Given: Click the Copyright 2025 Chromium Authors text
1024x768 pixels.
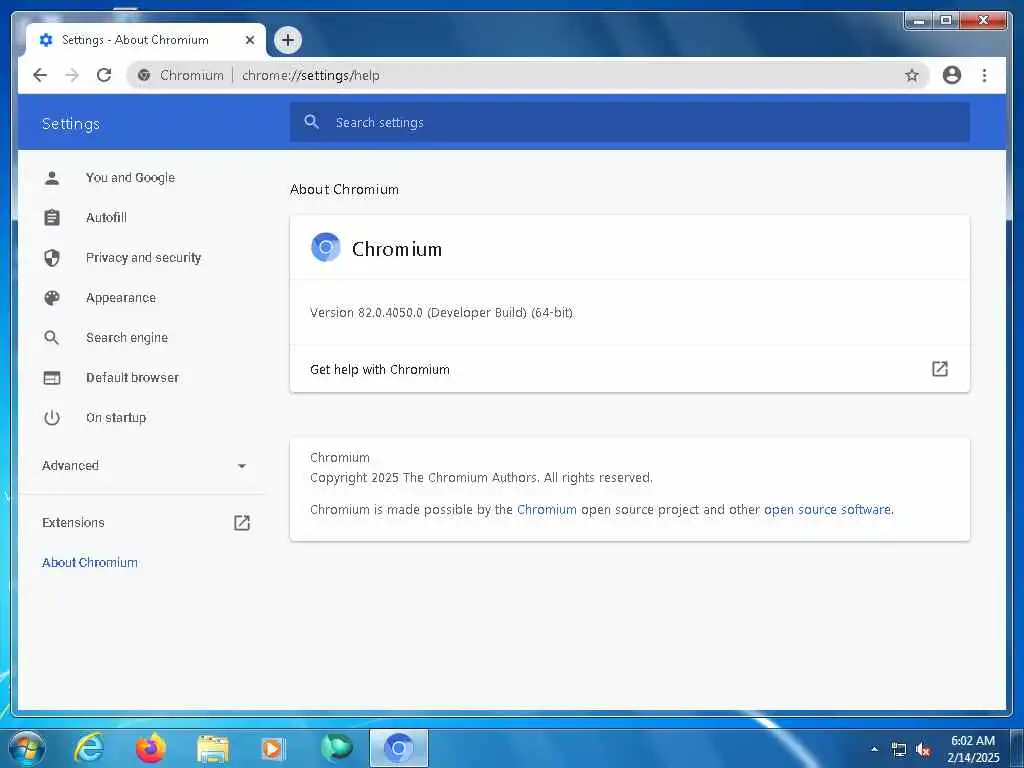Looking at the screenshot, I should (481, 477).
